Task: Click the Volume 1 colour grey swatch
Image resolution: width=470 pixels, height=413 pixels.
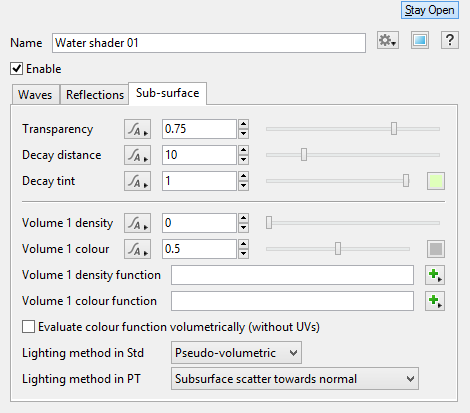Action: coord(436,249)
